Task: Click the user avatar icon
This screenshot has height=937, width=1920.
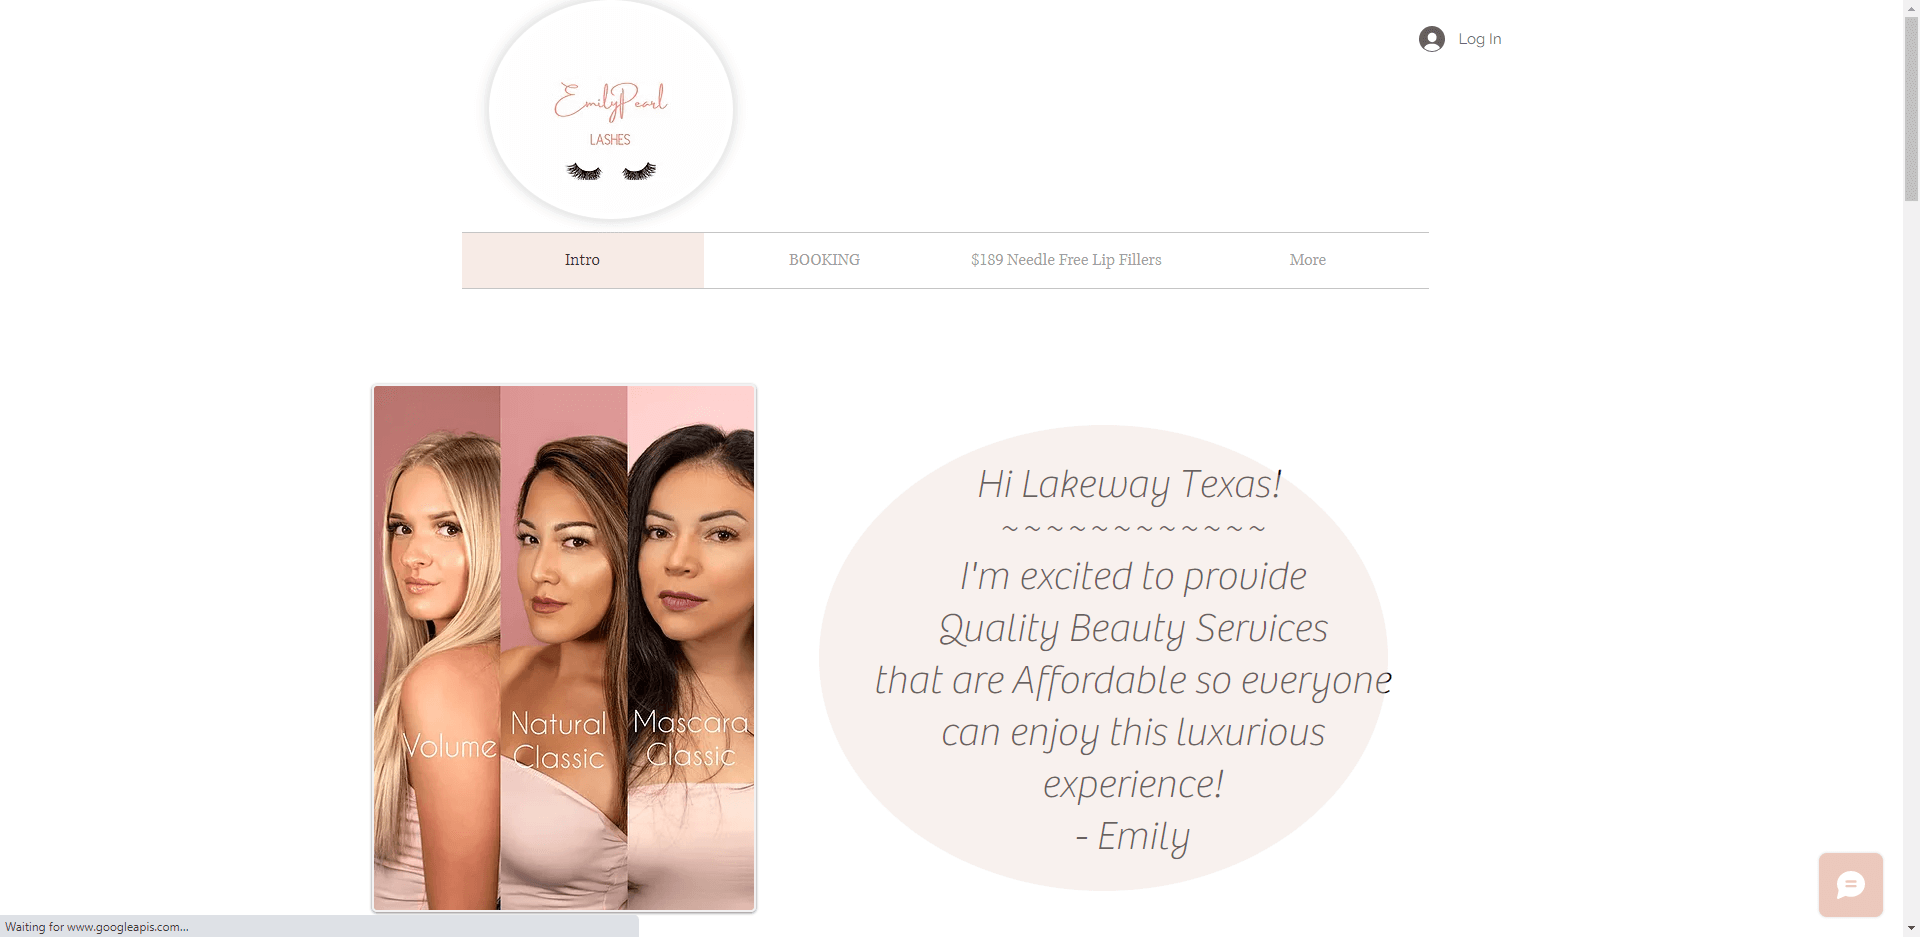Action: (x=1431, y=39)
